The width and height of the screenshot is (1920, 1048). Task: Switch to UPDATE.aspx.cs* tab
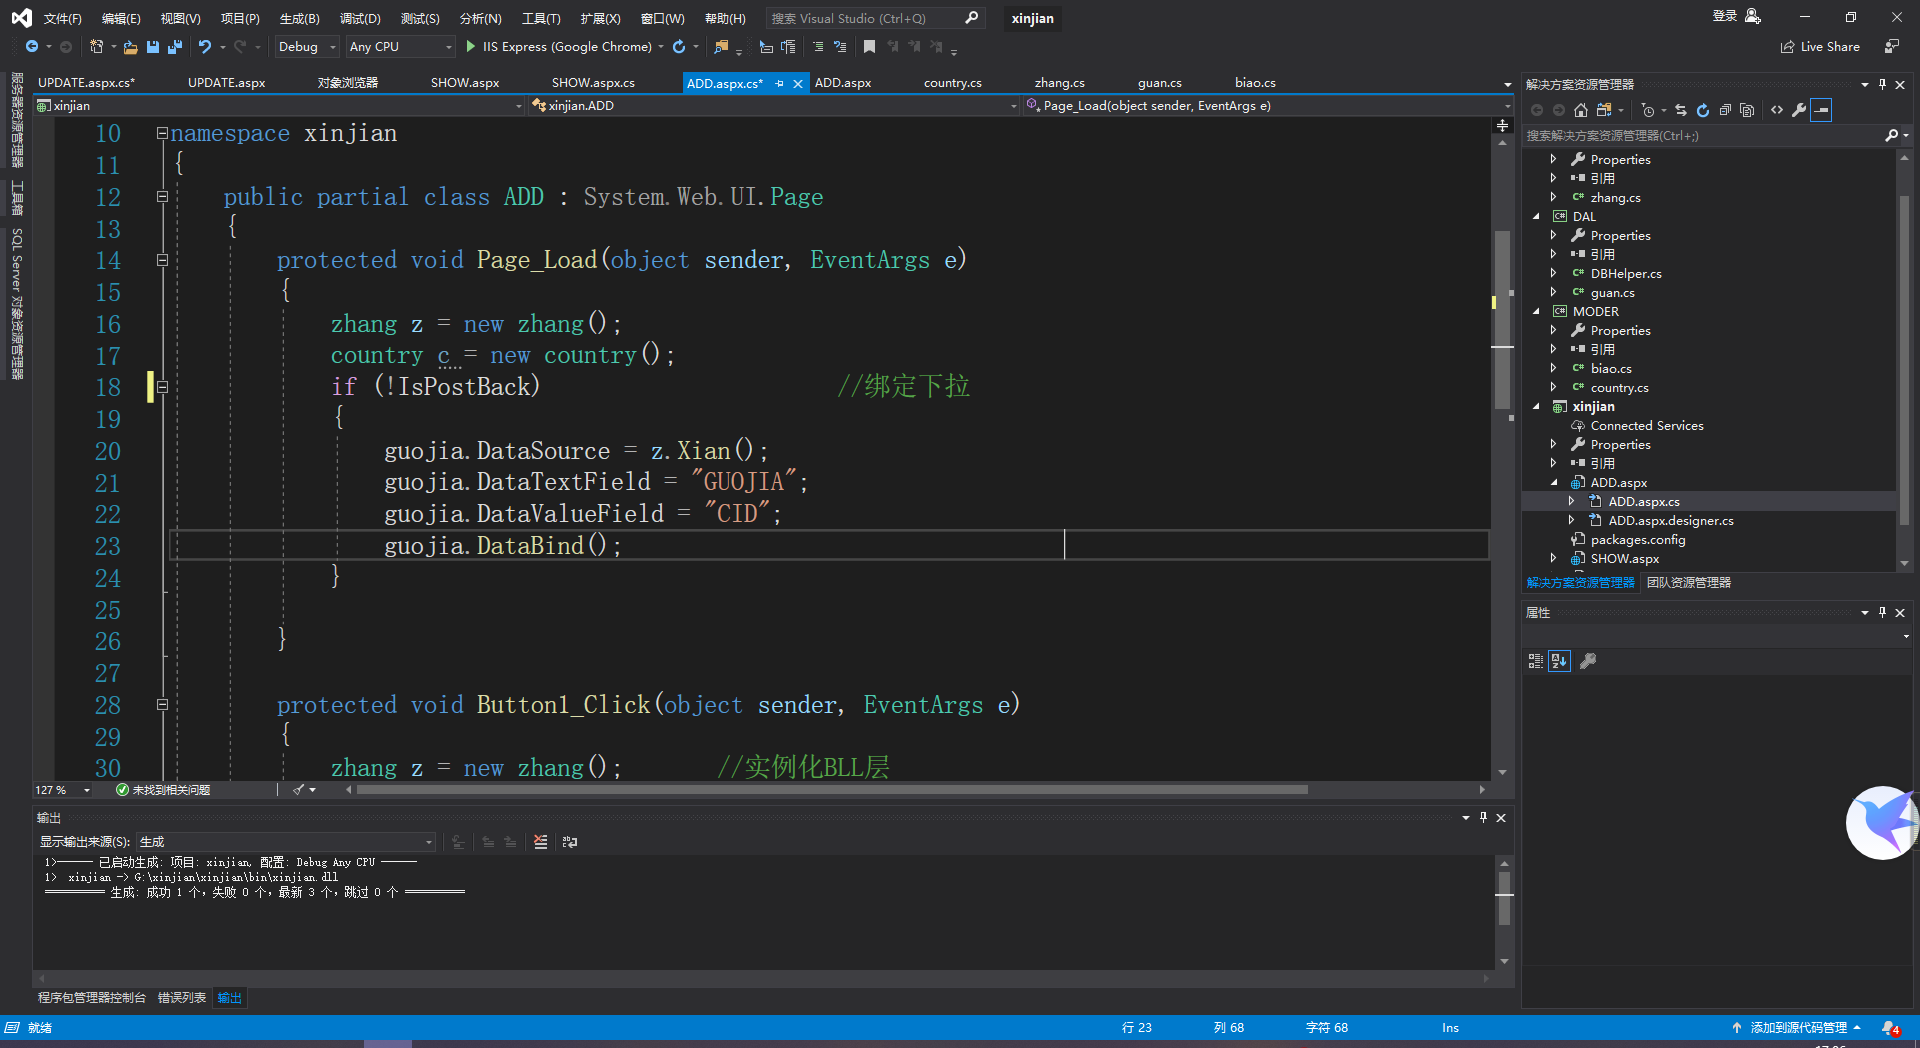pos(86,83)
